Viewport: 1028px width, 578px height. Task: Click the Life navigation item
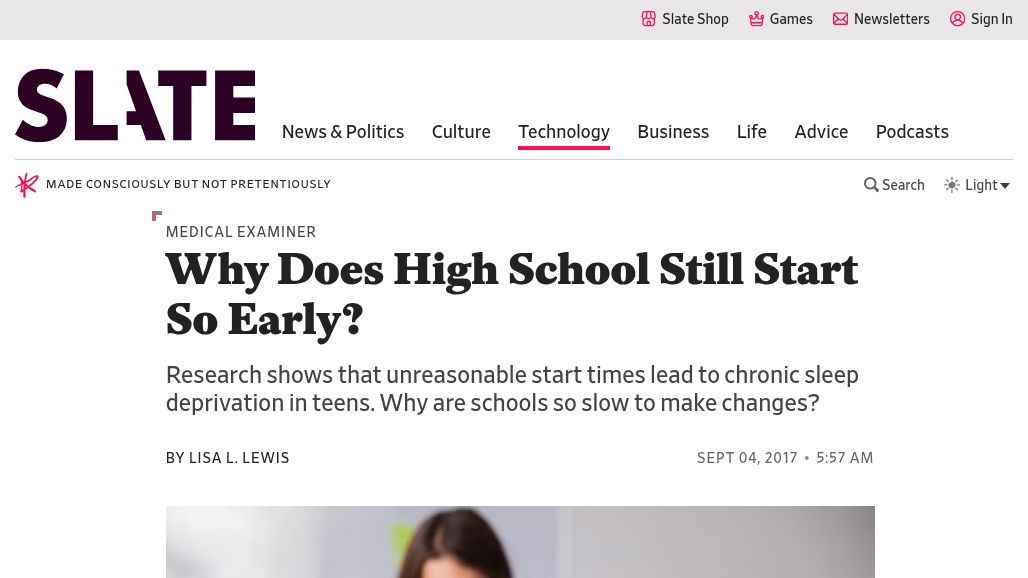click(x=752, y=132)
